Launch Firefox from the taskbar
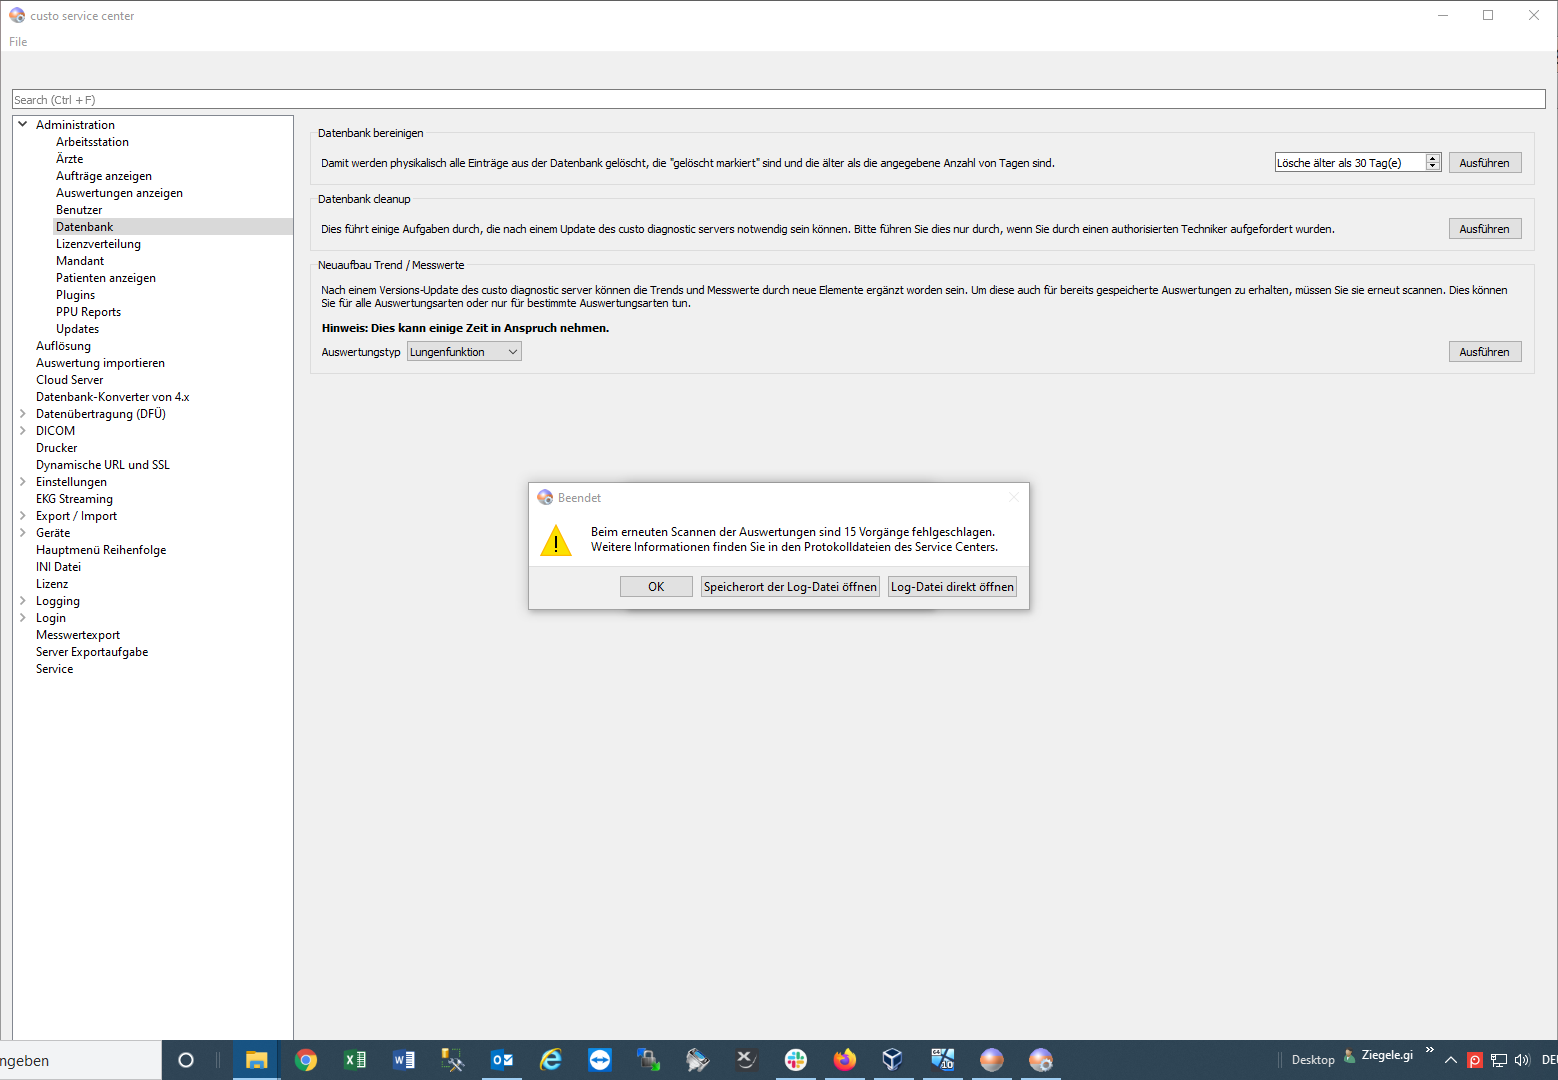 pos(845,1060)
